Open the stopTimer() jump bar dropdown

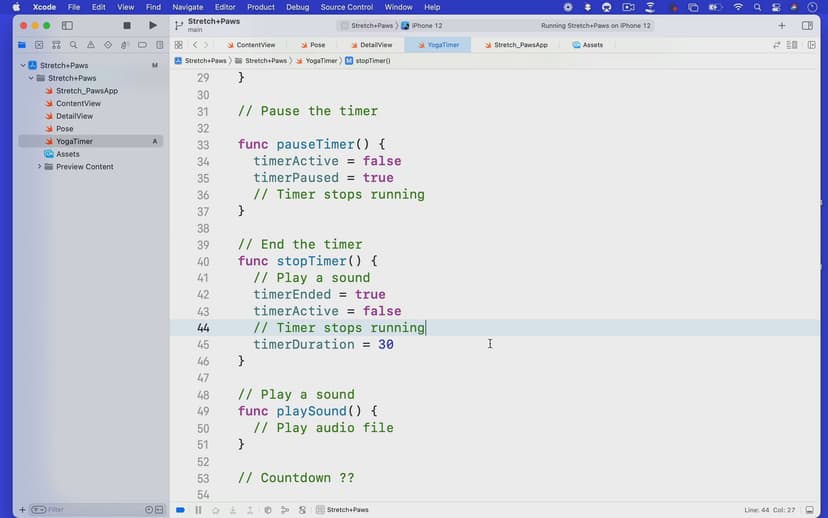(367, 61)
